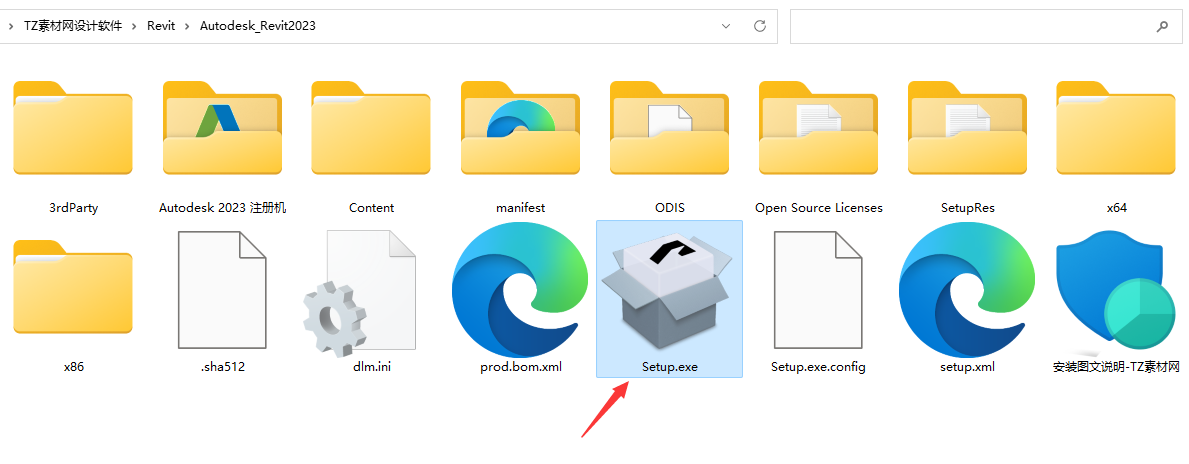1189x464 pixels.
Task: Click the Setup.exe name label
Action: pos(670,367)
